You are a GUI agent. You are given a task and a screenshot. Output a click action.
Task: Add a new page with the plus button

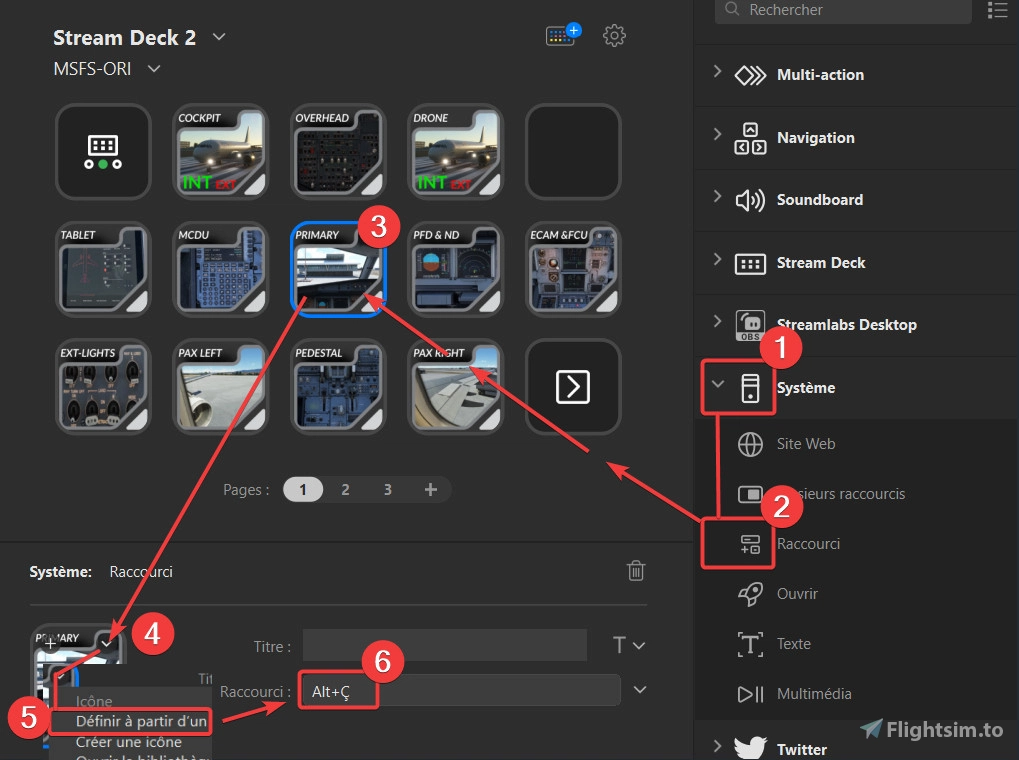431,489
